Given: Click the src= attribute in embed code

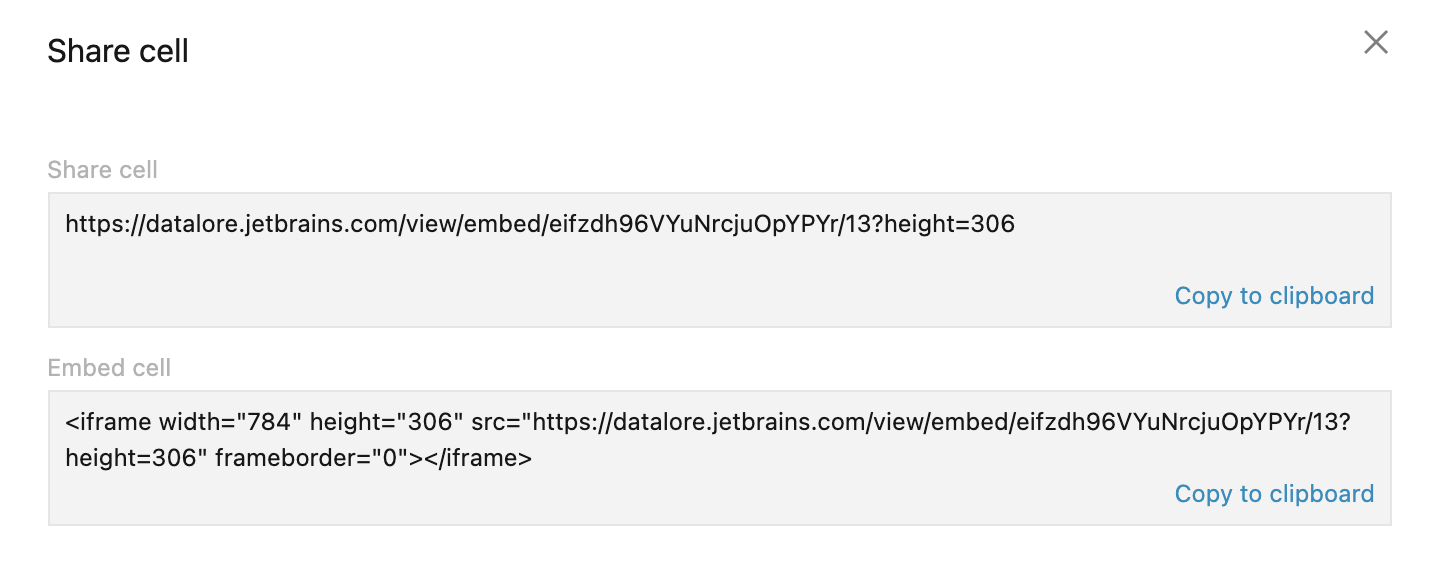Looking at the screenshot, I should [x=495, y=423].
